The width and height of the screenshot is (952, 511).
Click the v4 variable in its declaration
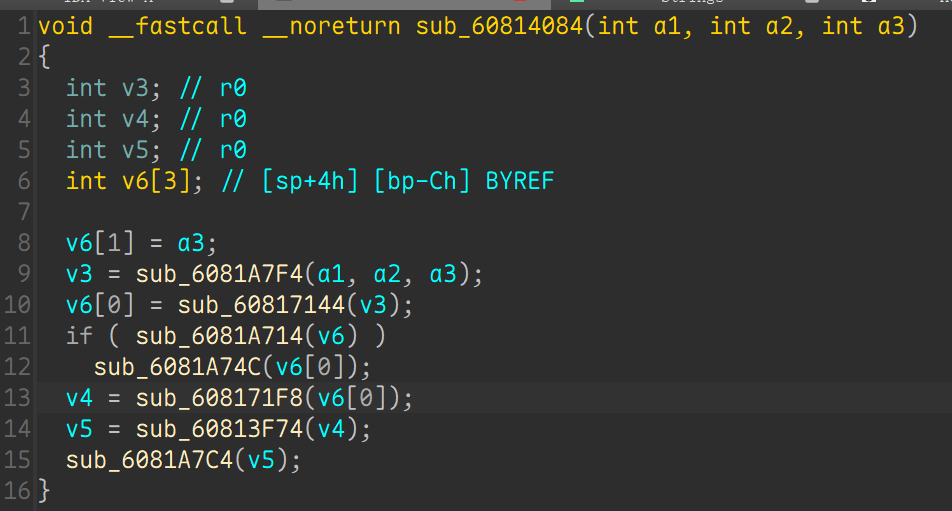135,119
